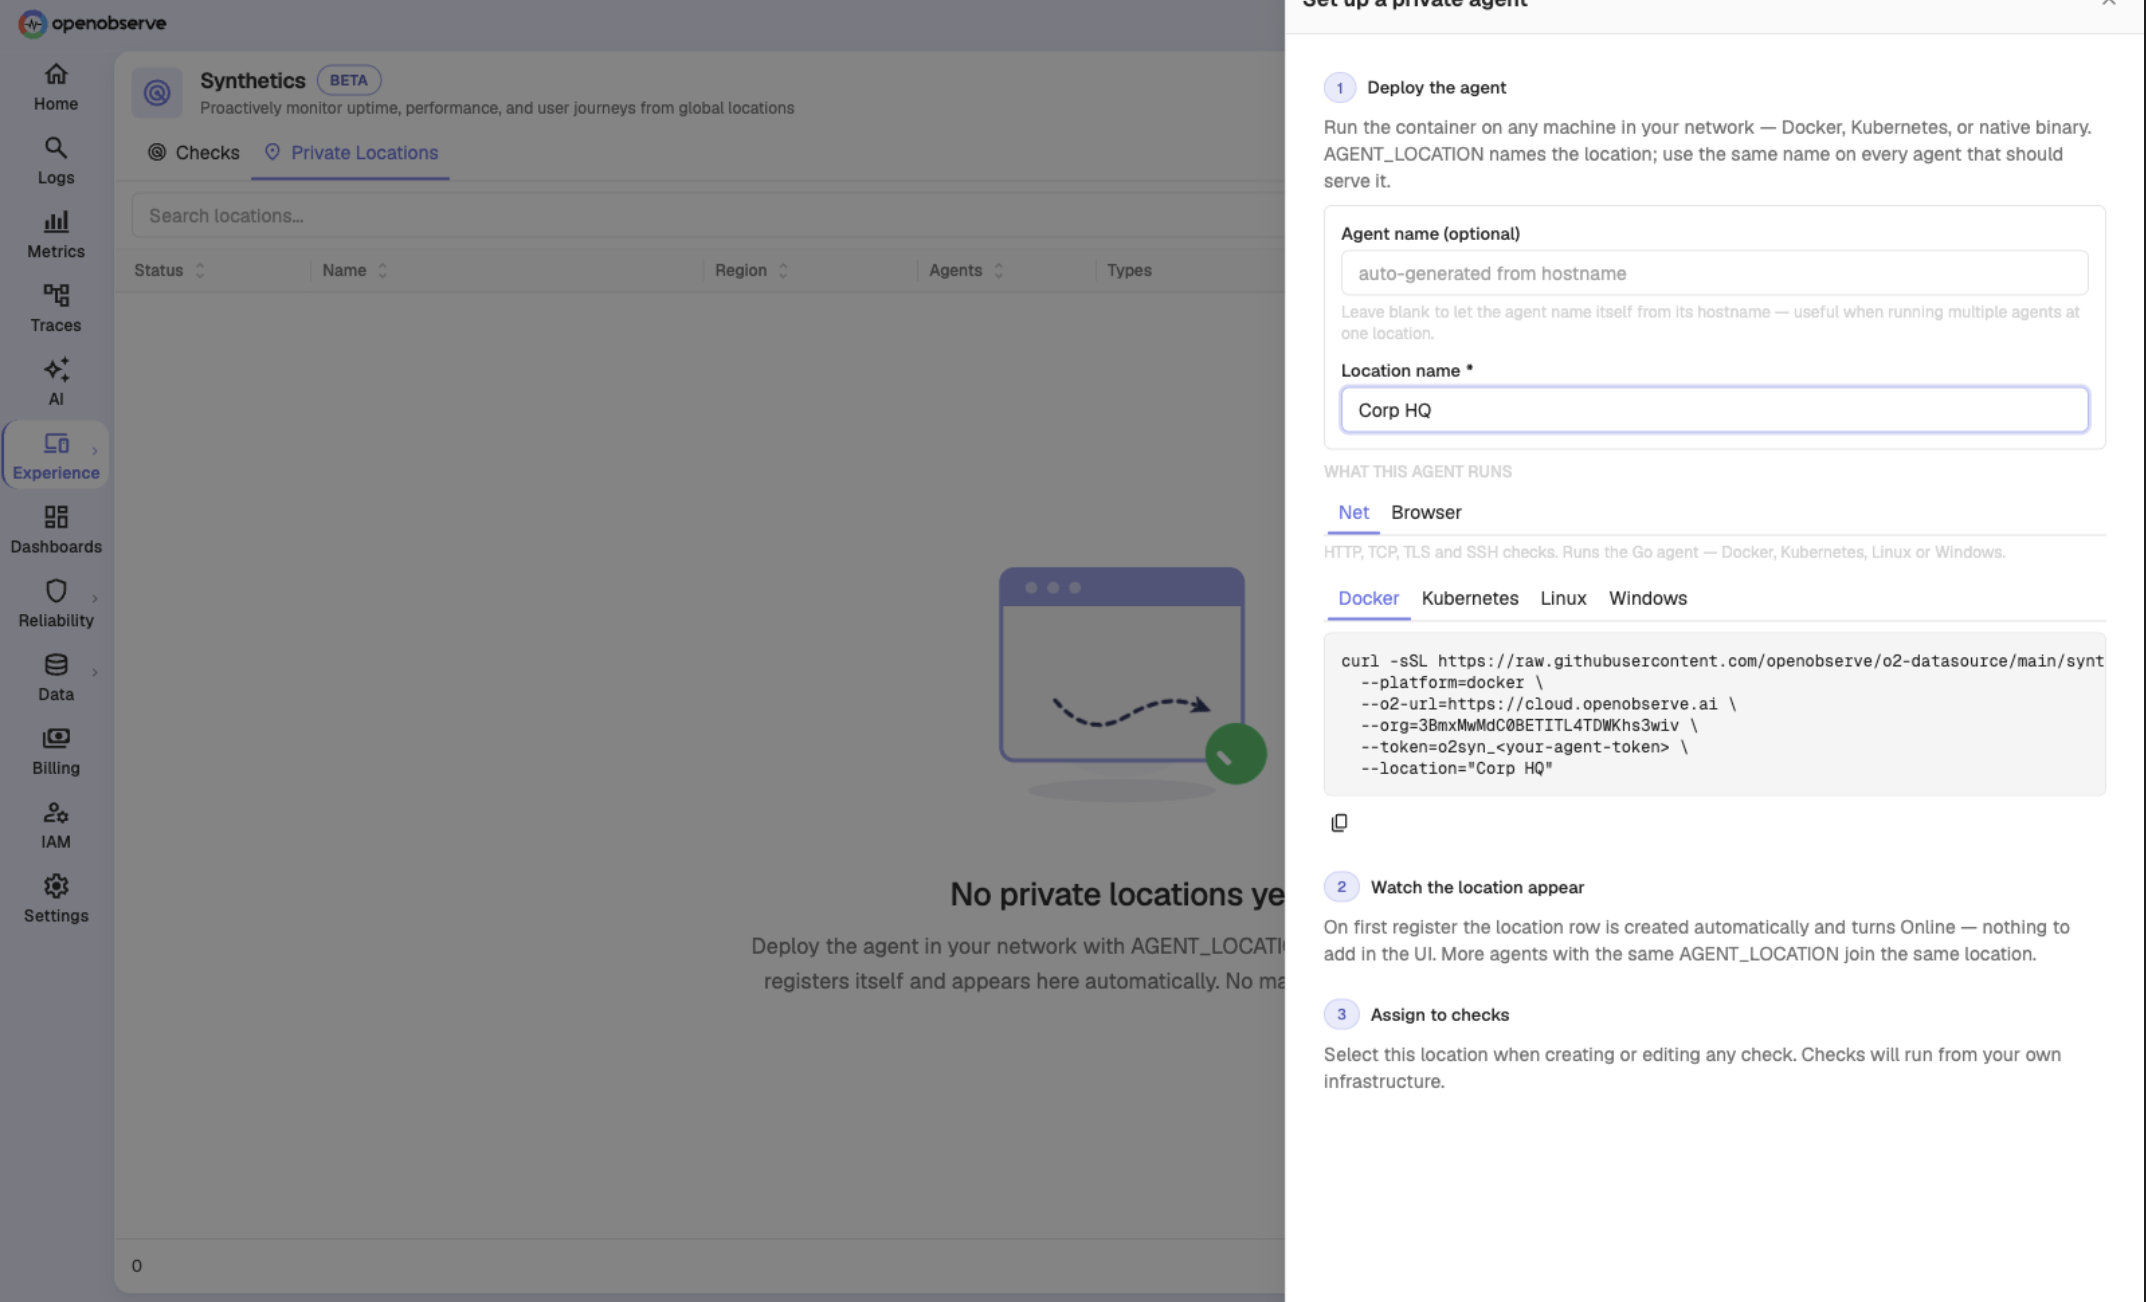Screen dimensions: 2146x1302
Task: Open the AI assistant section
Action: (x=56, y=383)
